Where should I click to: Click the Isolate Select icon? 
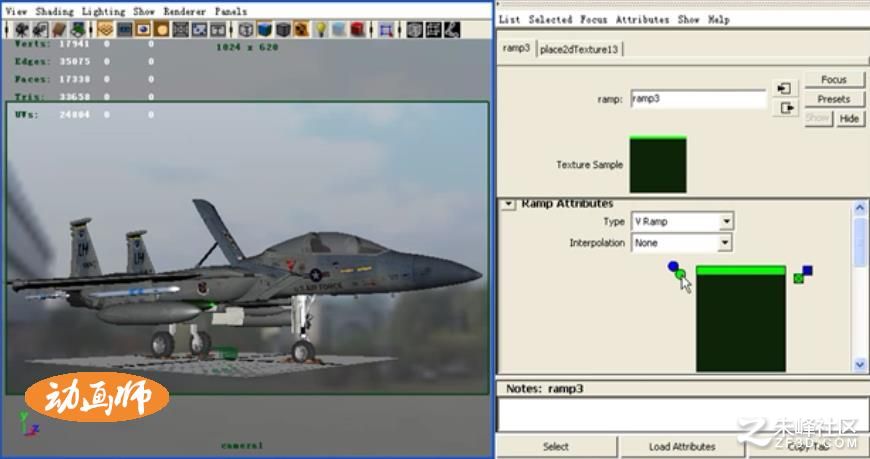point(386,30)
